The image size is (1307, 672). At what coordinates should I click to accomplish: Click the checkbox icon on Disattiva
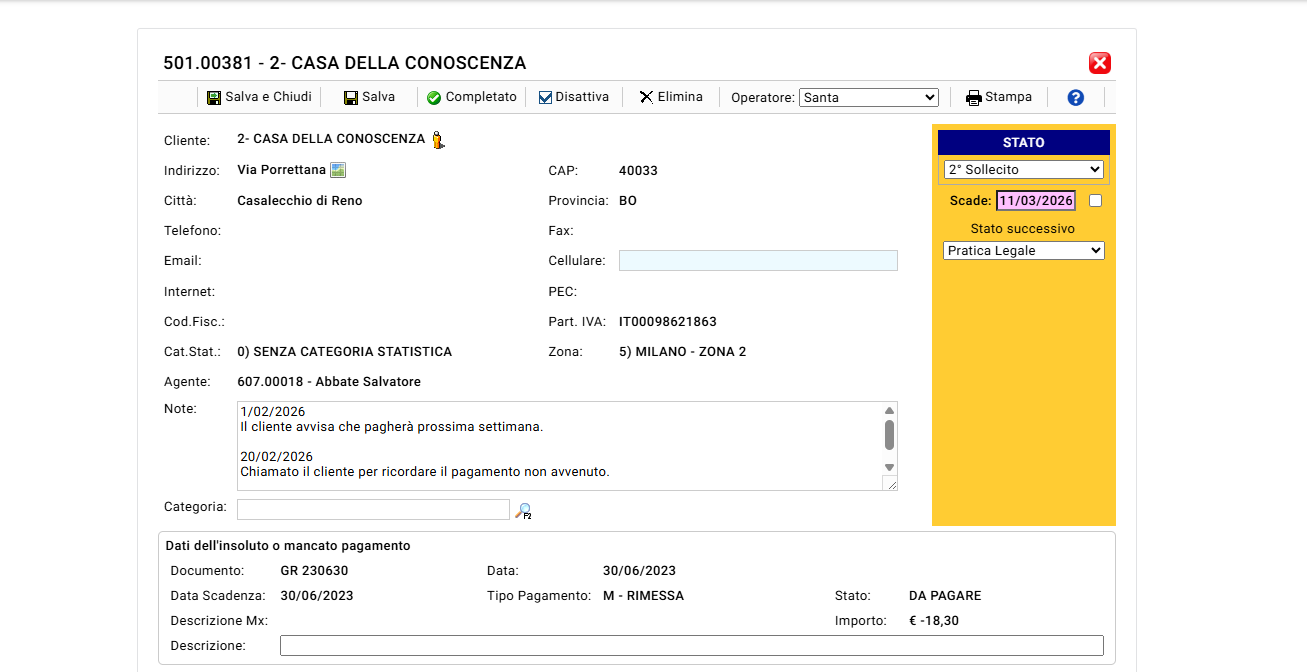click(x=544, y=96)
